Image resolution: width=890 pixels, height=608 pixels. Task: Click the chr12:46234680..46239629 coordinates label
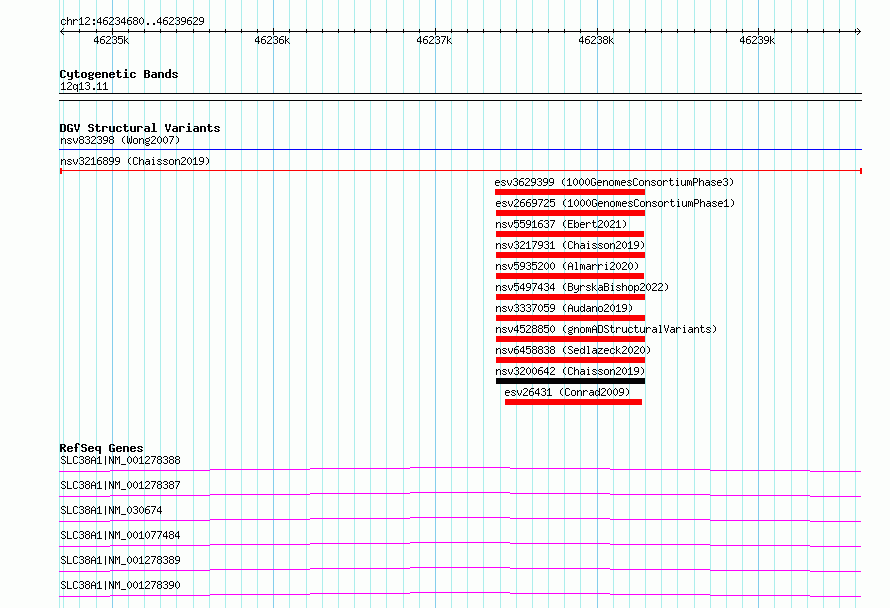[132, 21]
